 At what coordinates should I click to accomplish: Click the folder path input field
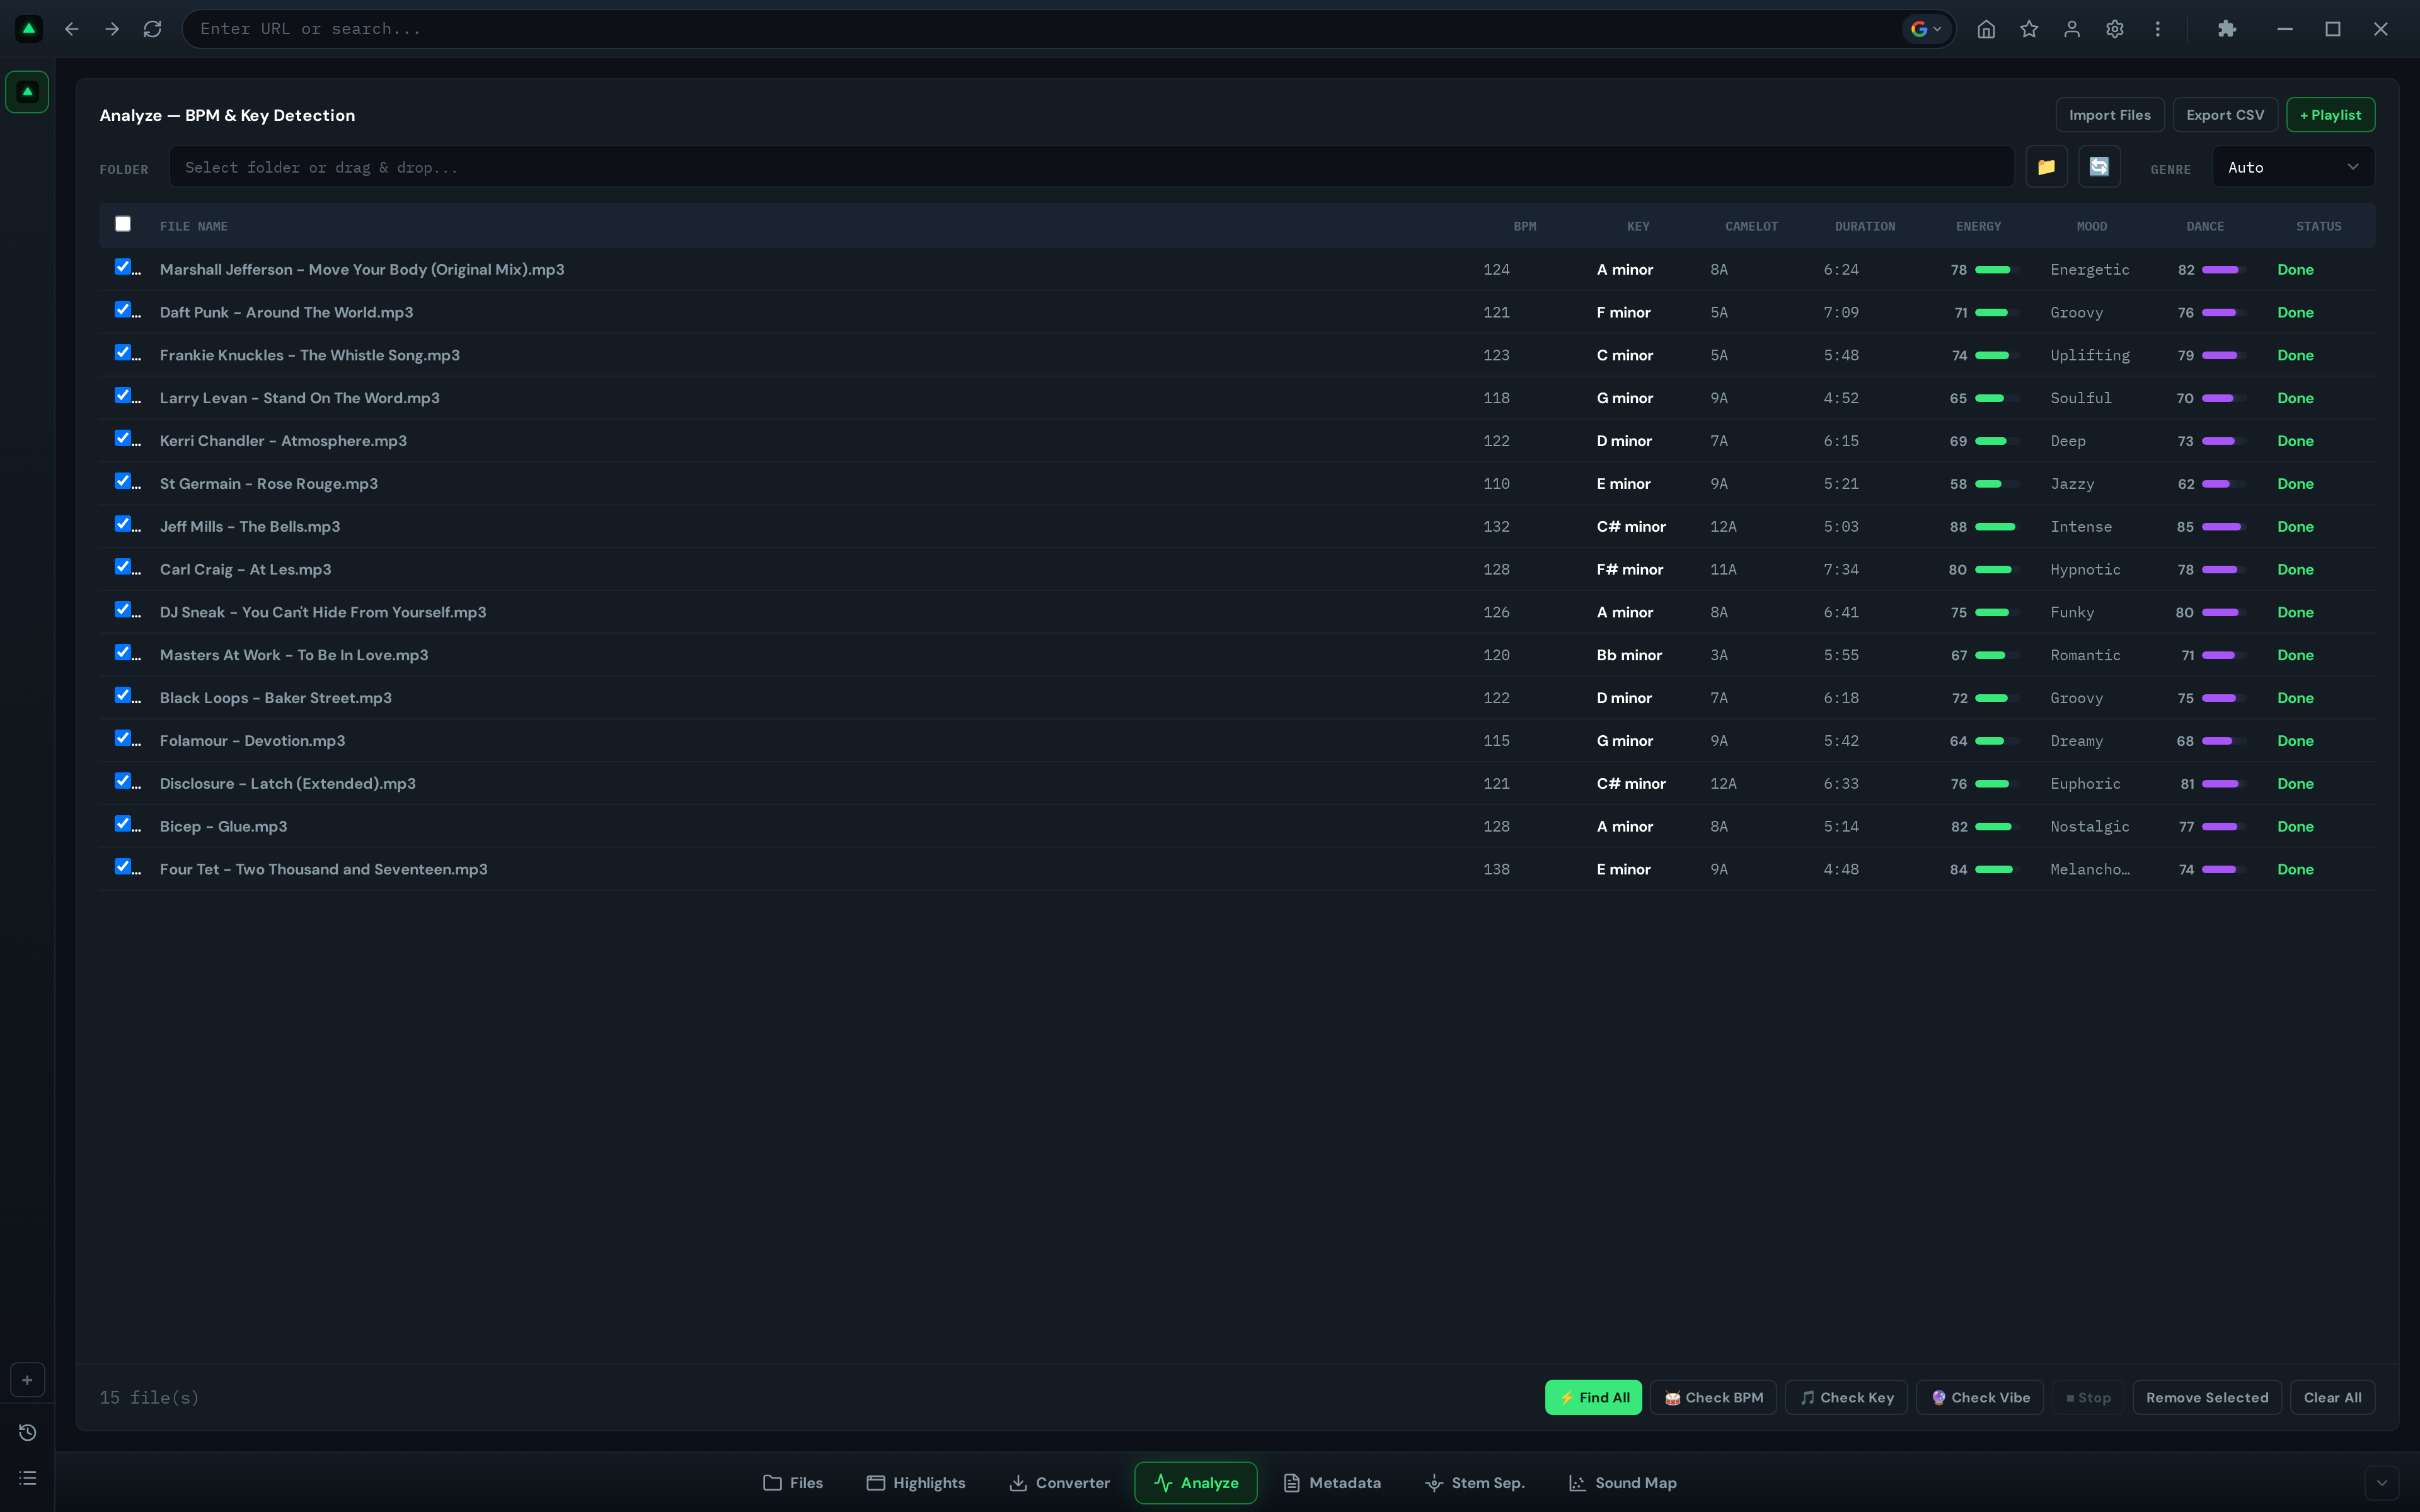tap(1091, 167)
